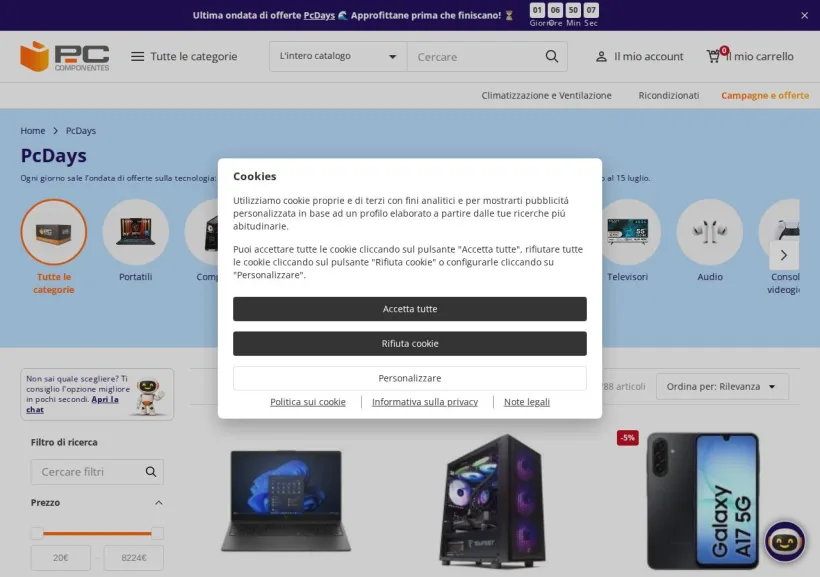The width and height of the screenshot is (820, 577).
Task: Open Campagne e offerte menu item
Action: (765, 96)
